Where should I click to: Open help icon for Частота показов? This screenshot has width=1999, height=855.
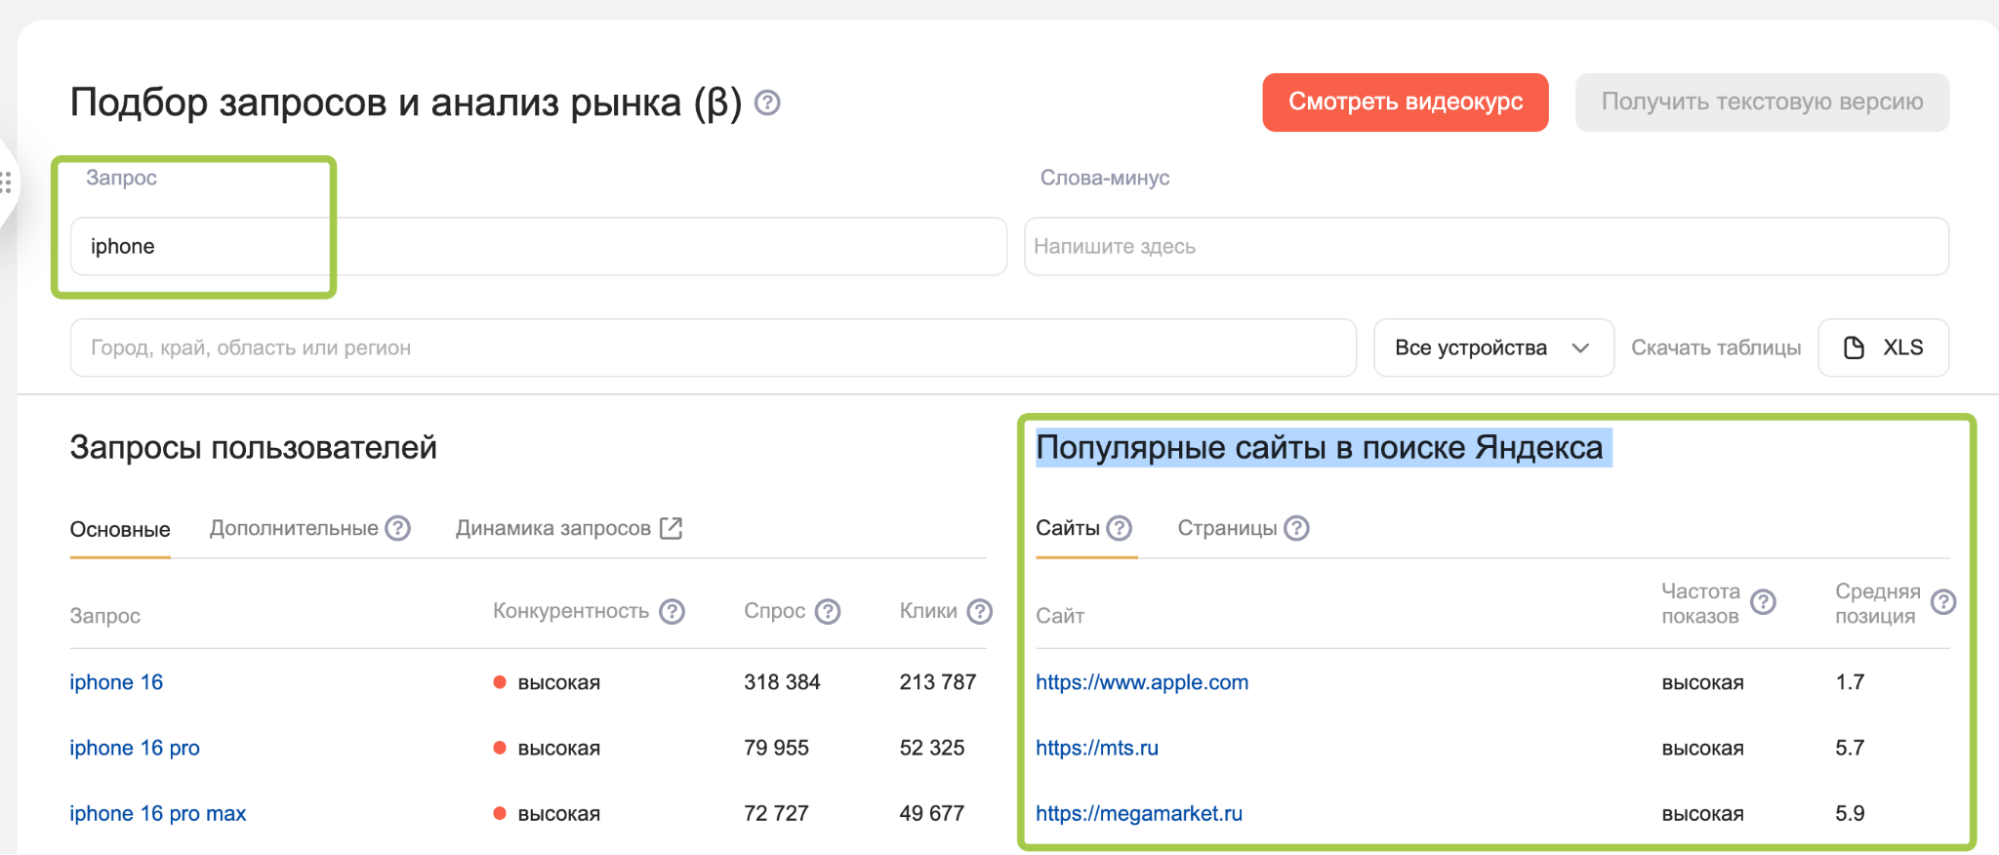(x=1763, y=602)
